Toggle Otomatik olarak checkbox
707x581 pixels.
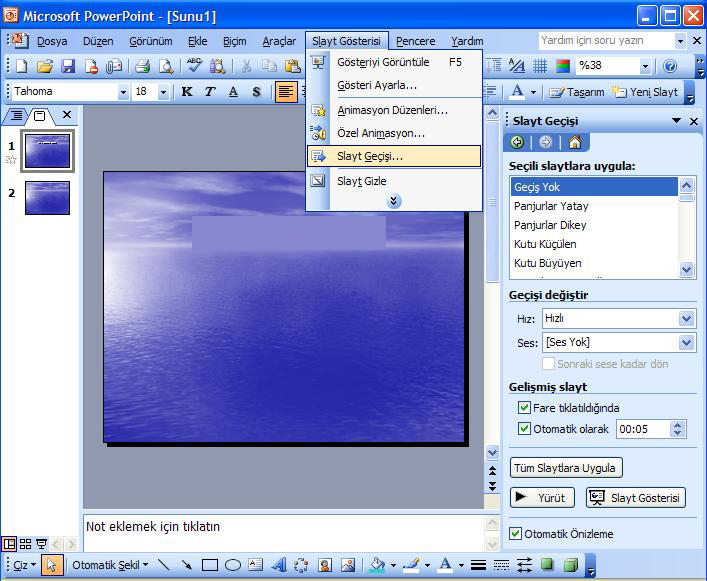pyautogui.click(x=524, y=428)
